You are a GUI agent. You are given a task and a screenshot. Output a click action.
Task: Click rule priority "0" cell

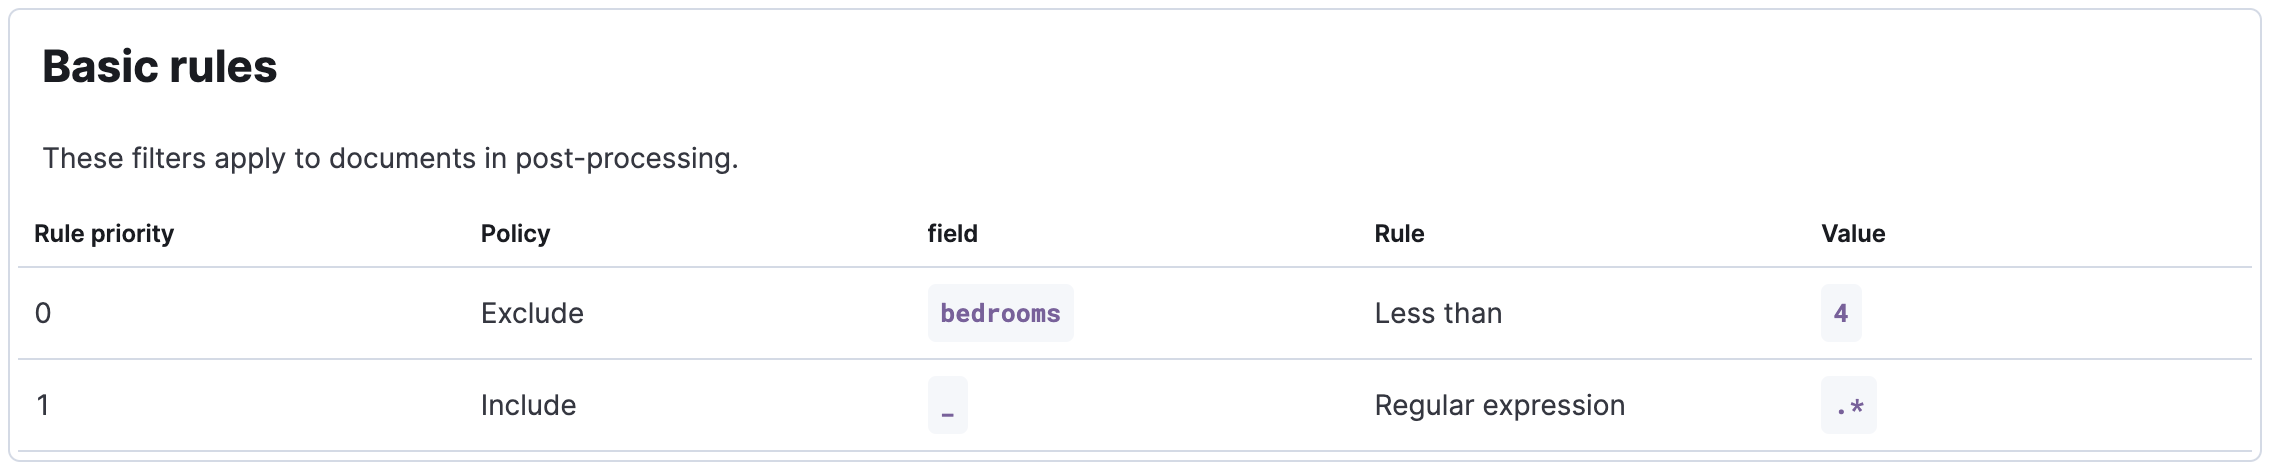(43, 313)
